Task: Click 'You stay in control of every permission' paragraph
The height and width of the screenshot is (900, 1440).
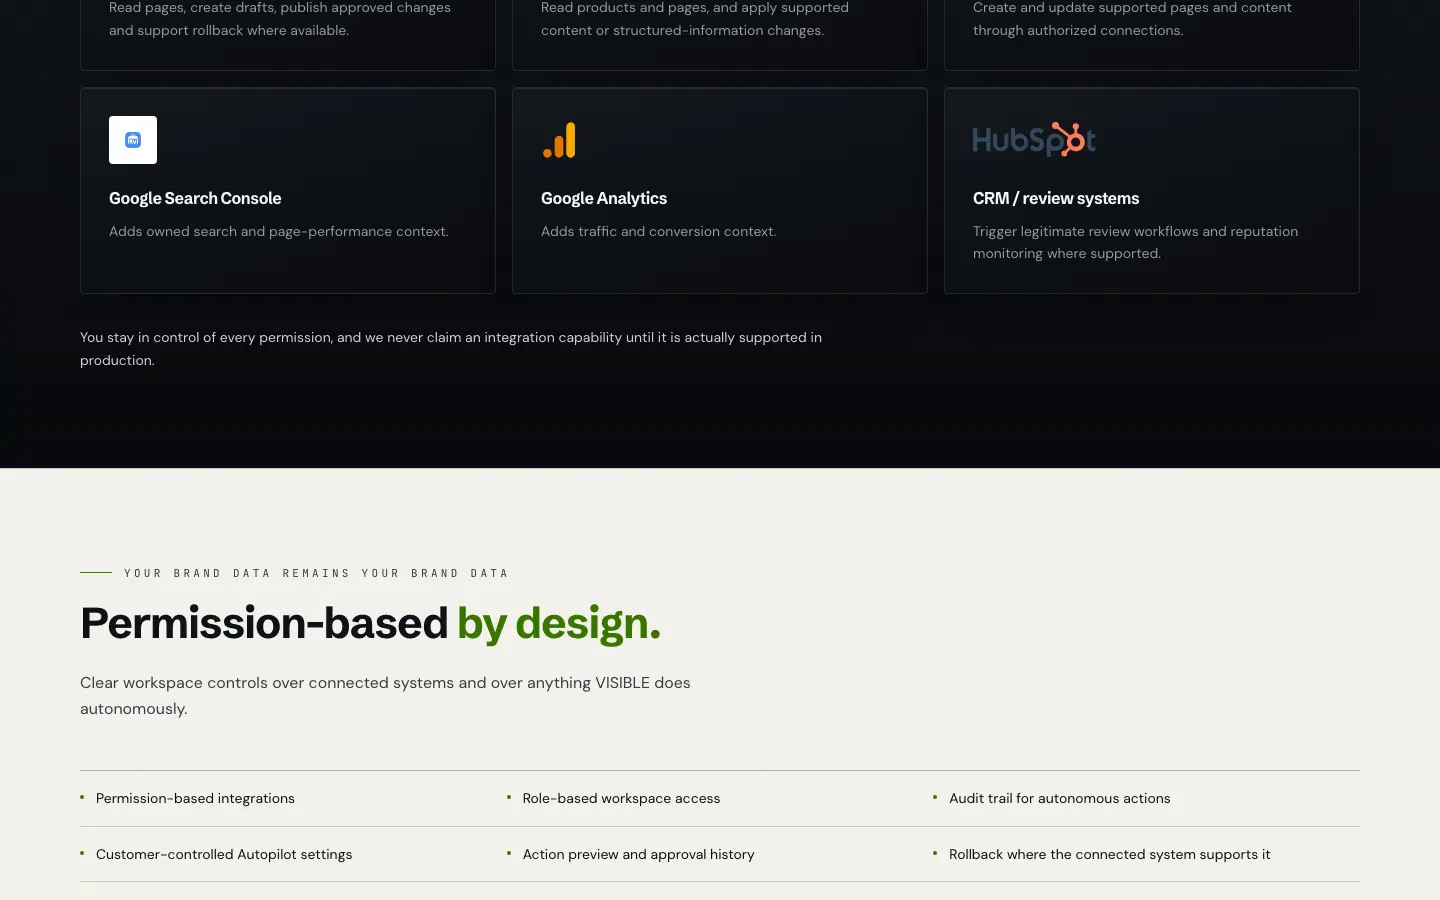Action: point(451,349)
